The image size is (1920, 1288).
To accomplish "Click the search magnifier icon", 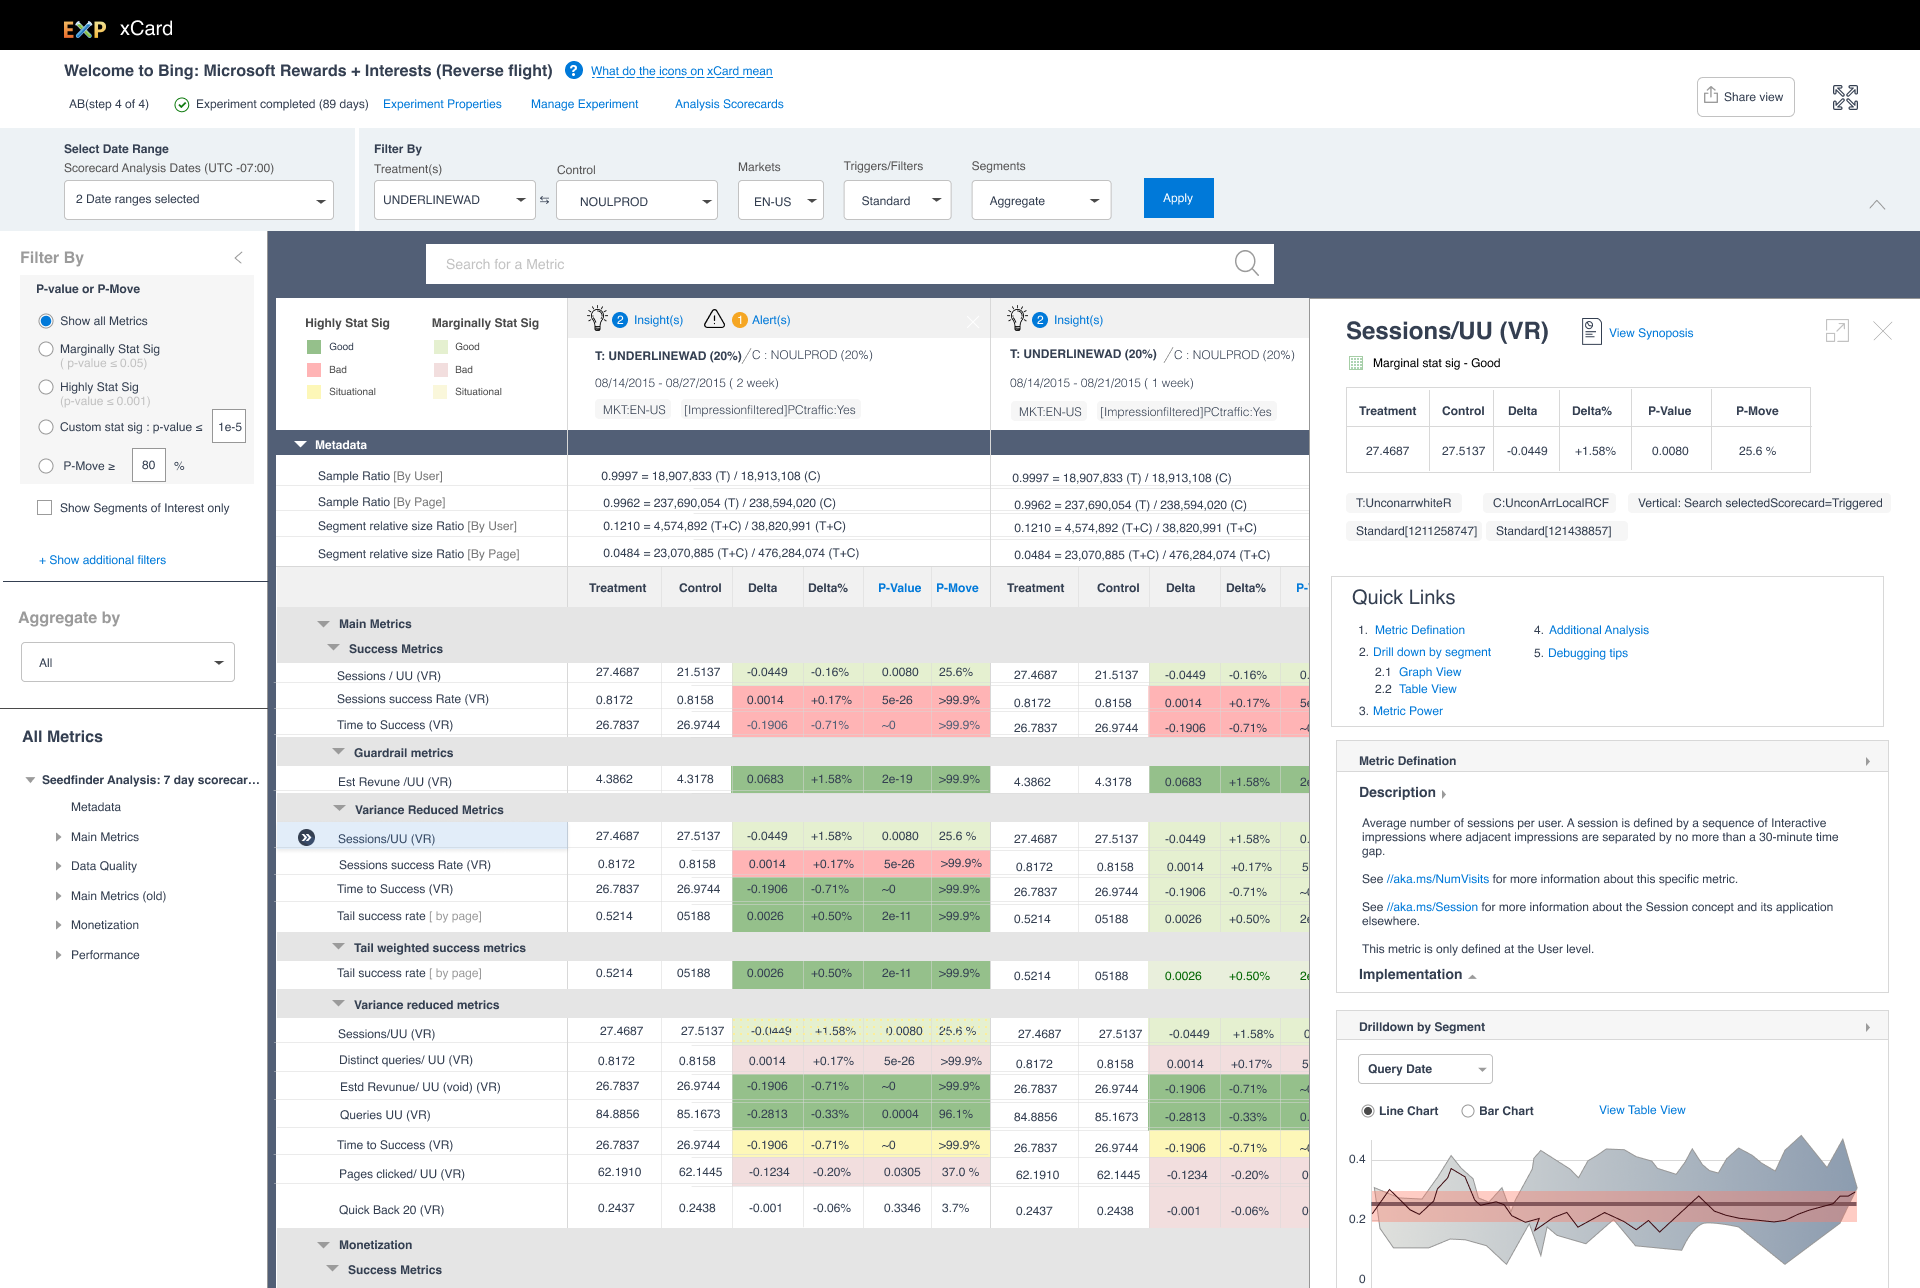I will pyautogui.click(x=1246, y=263).
